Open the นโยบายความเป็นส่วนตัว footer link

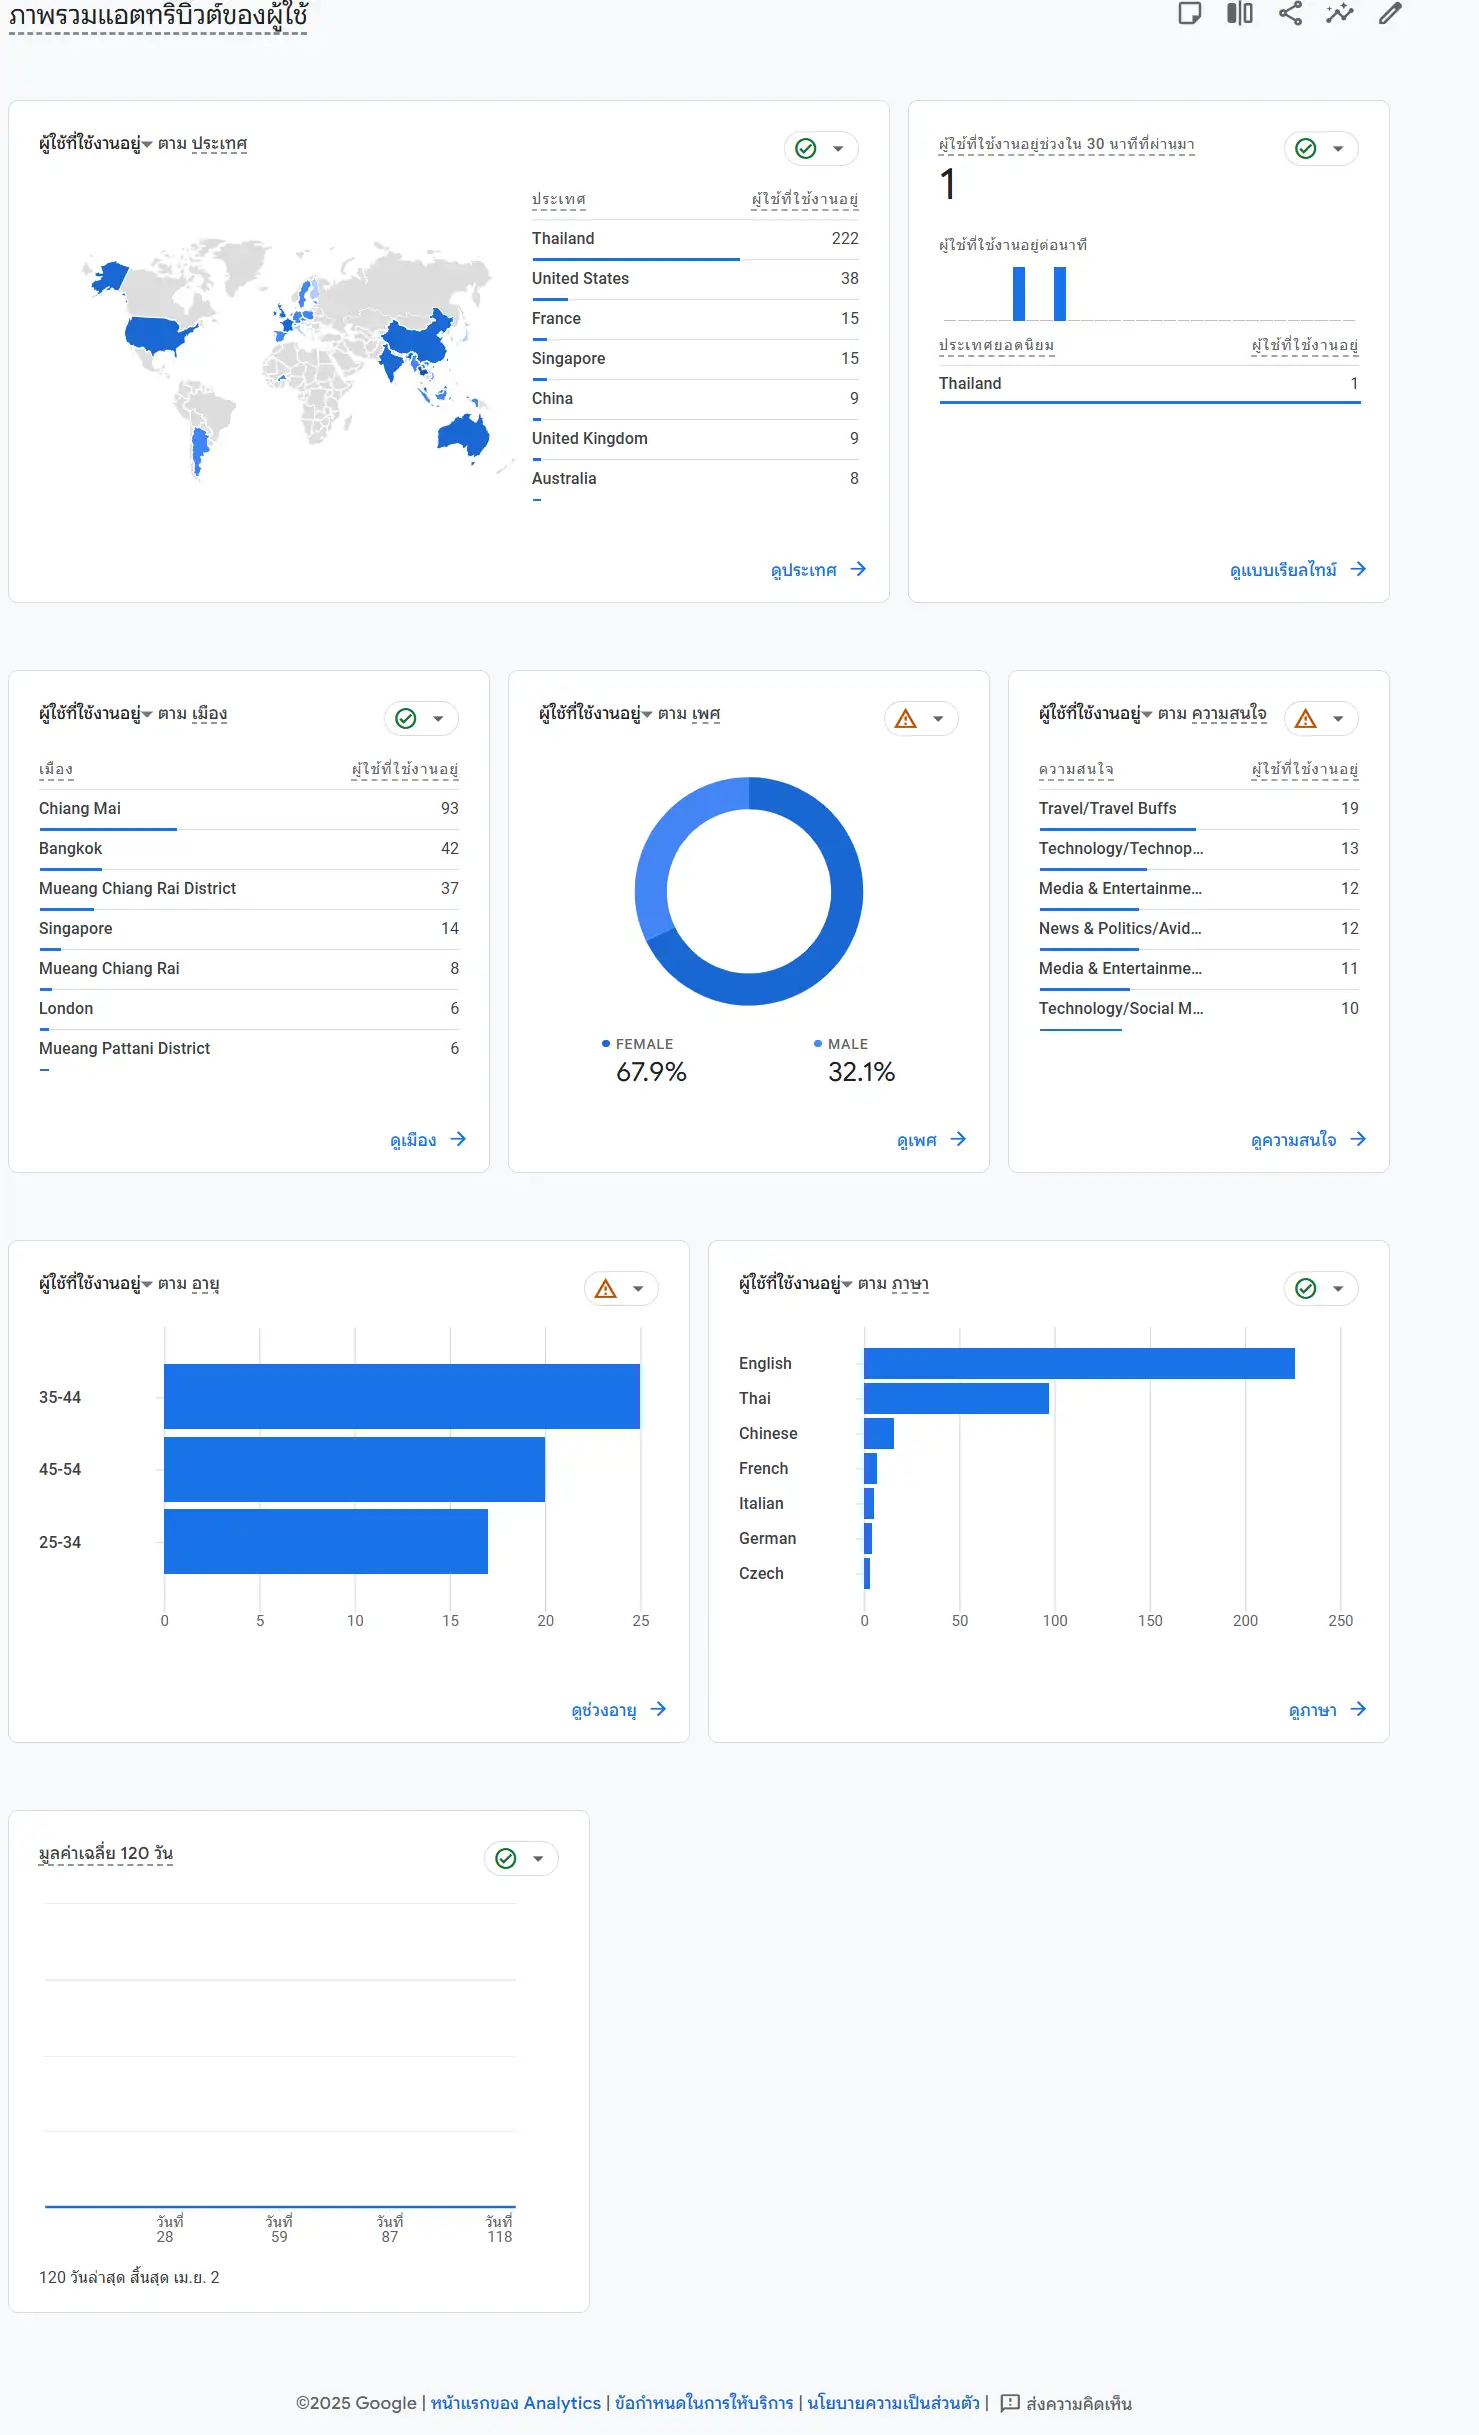894,2403
